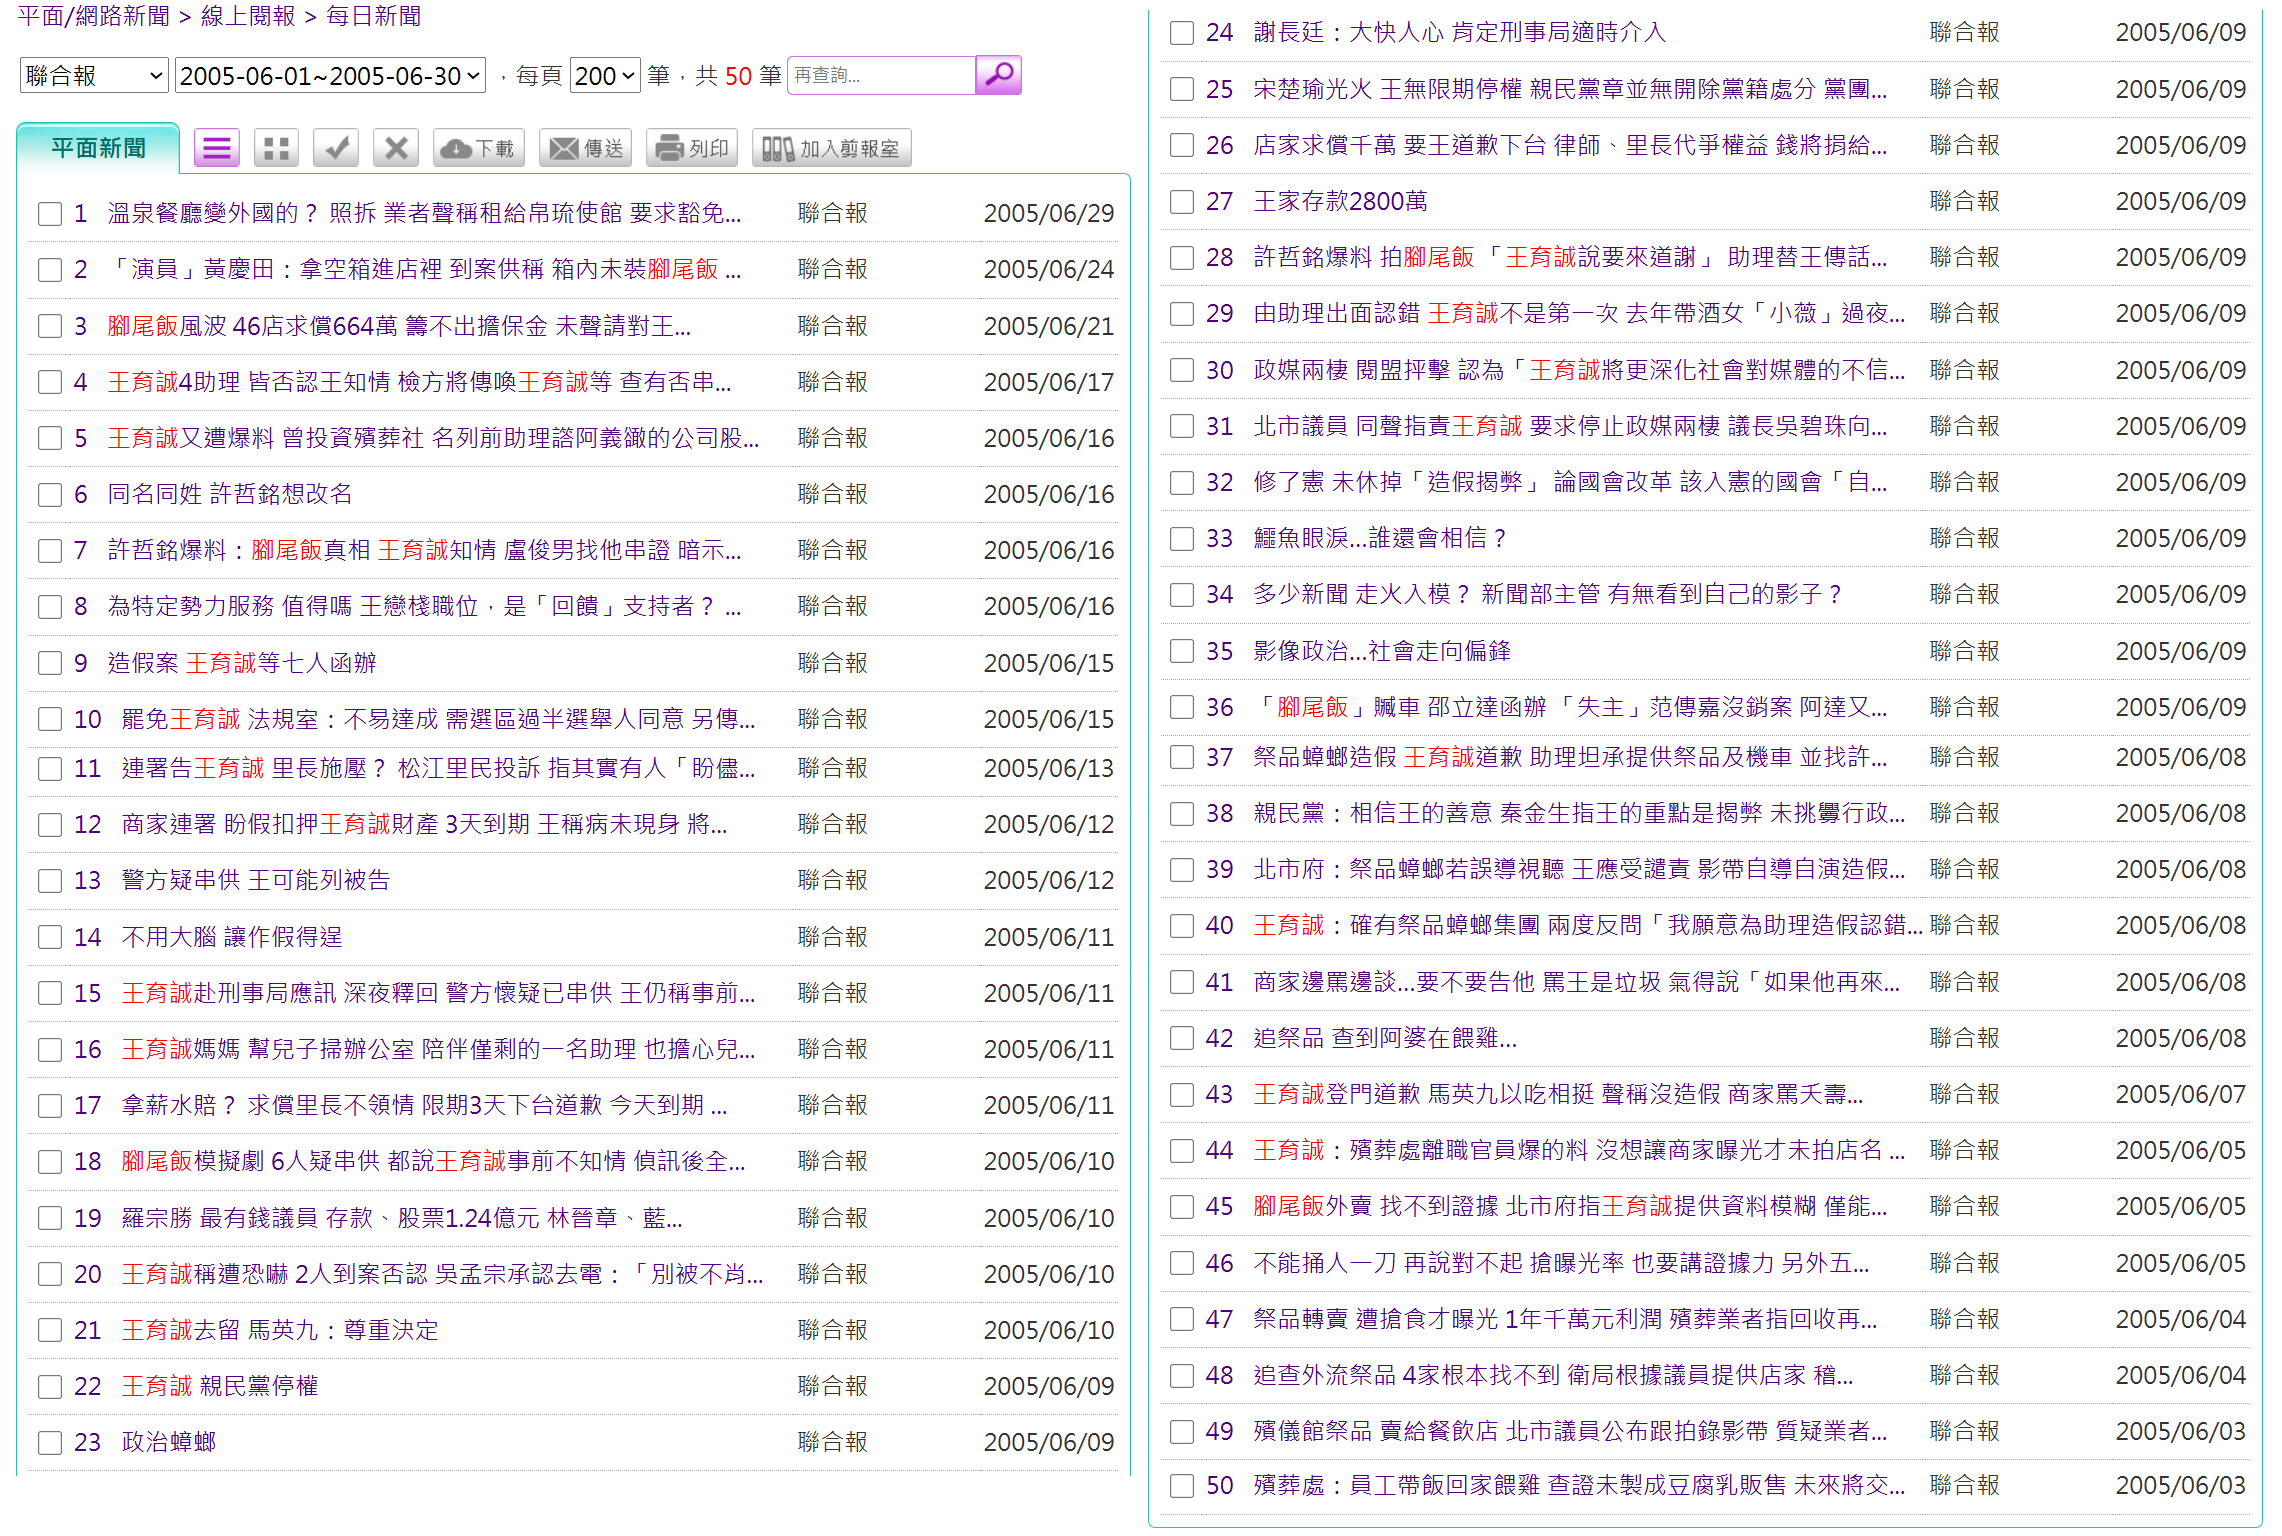This screenshot has height=1536, width=2282.
Task: Go to 平面/網路新聞 breadcrumb
Action: 94,16
